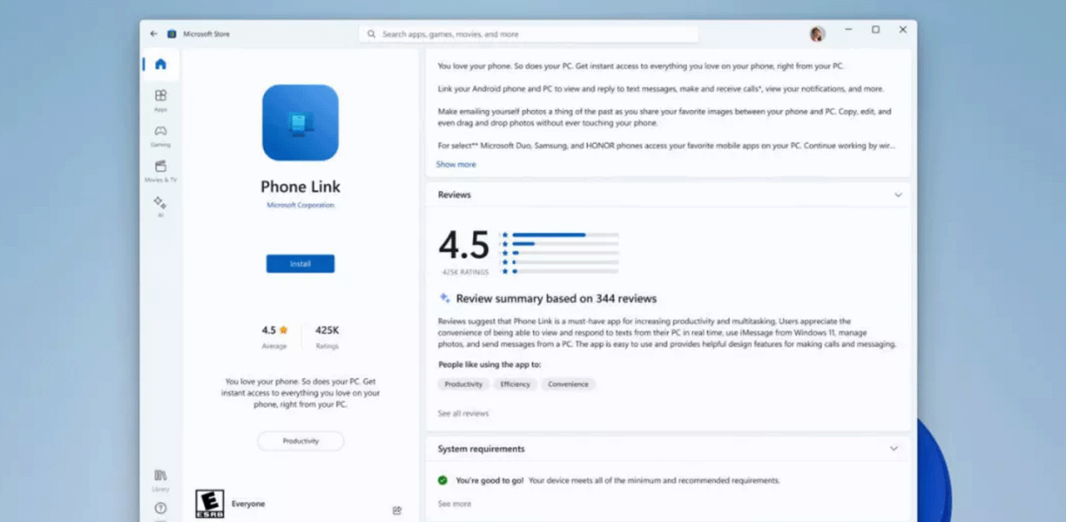Open the Apps section in sidebar
Screen dimensions: 1066x522
click(160, 100)
